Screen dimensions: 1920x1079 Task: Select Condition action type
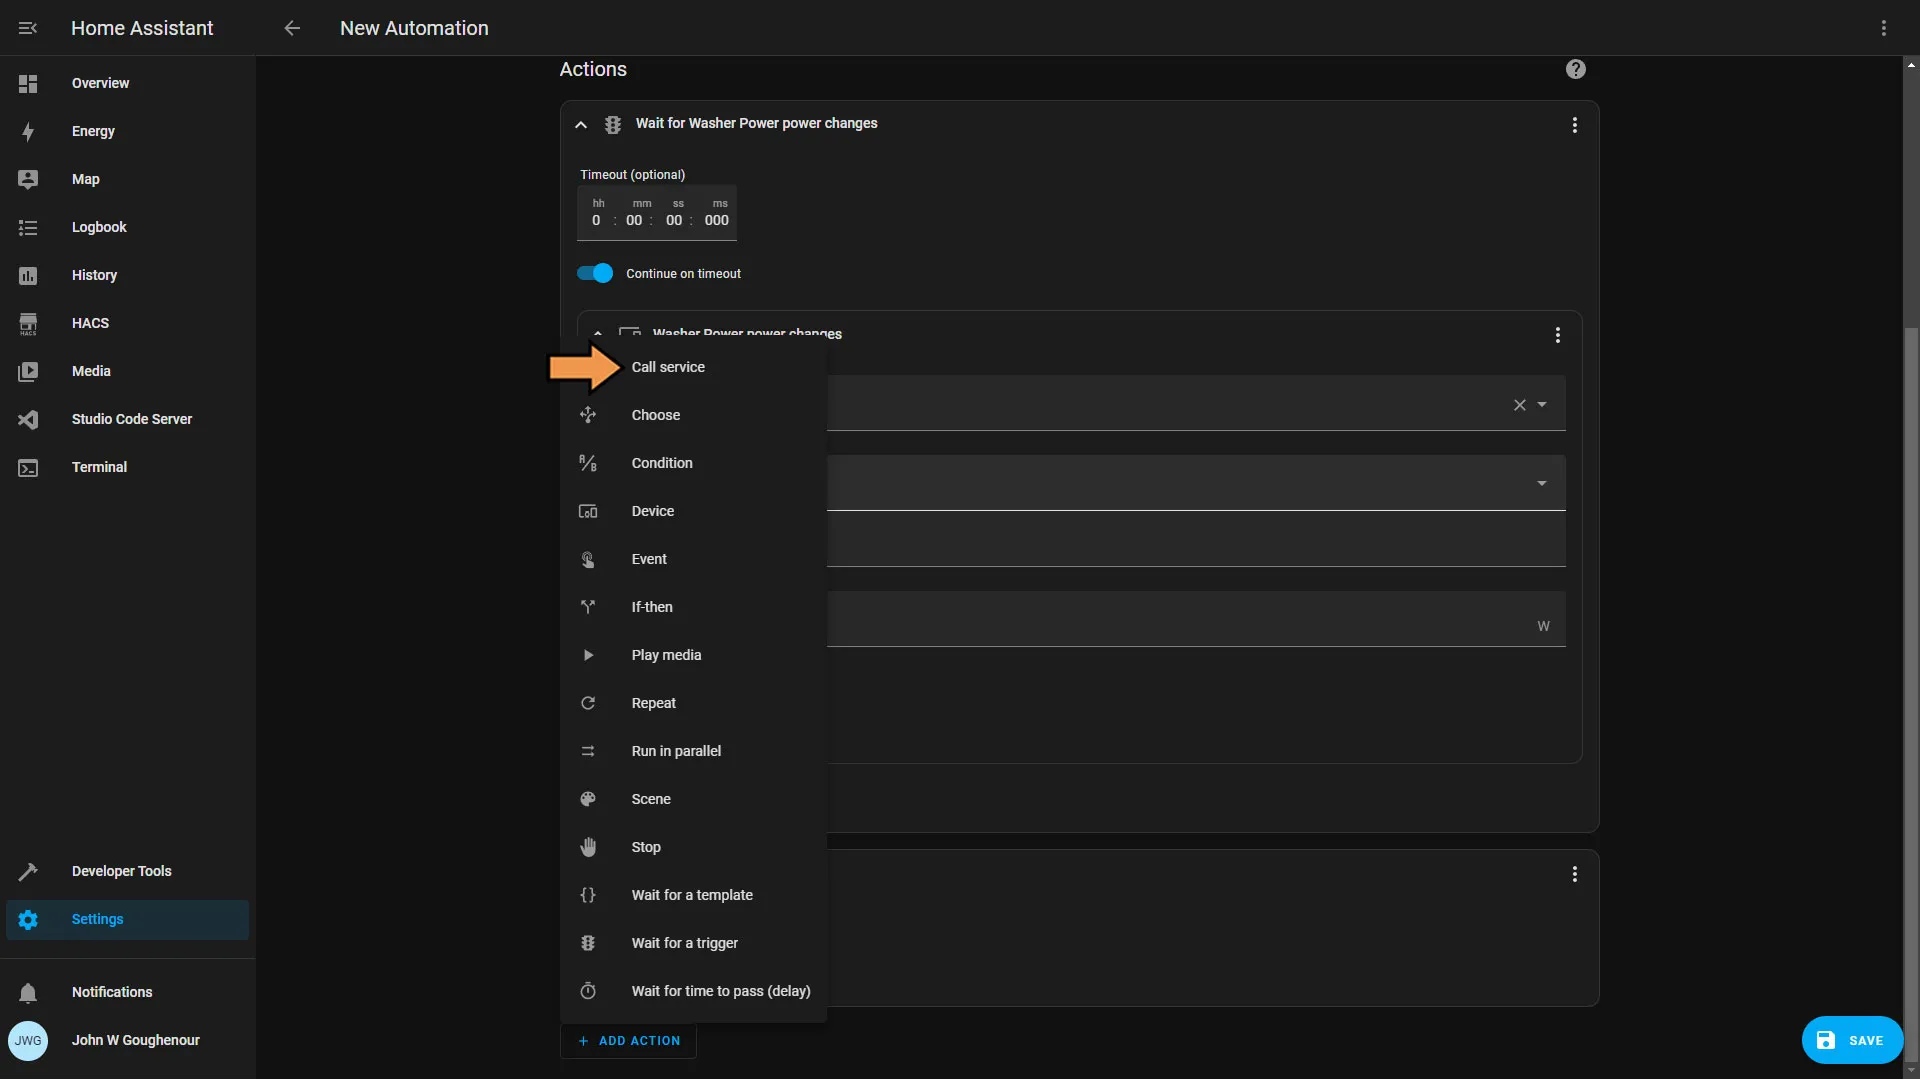click(x=694, y=463)
